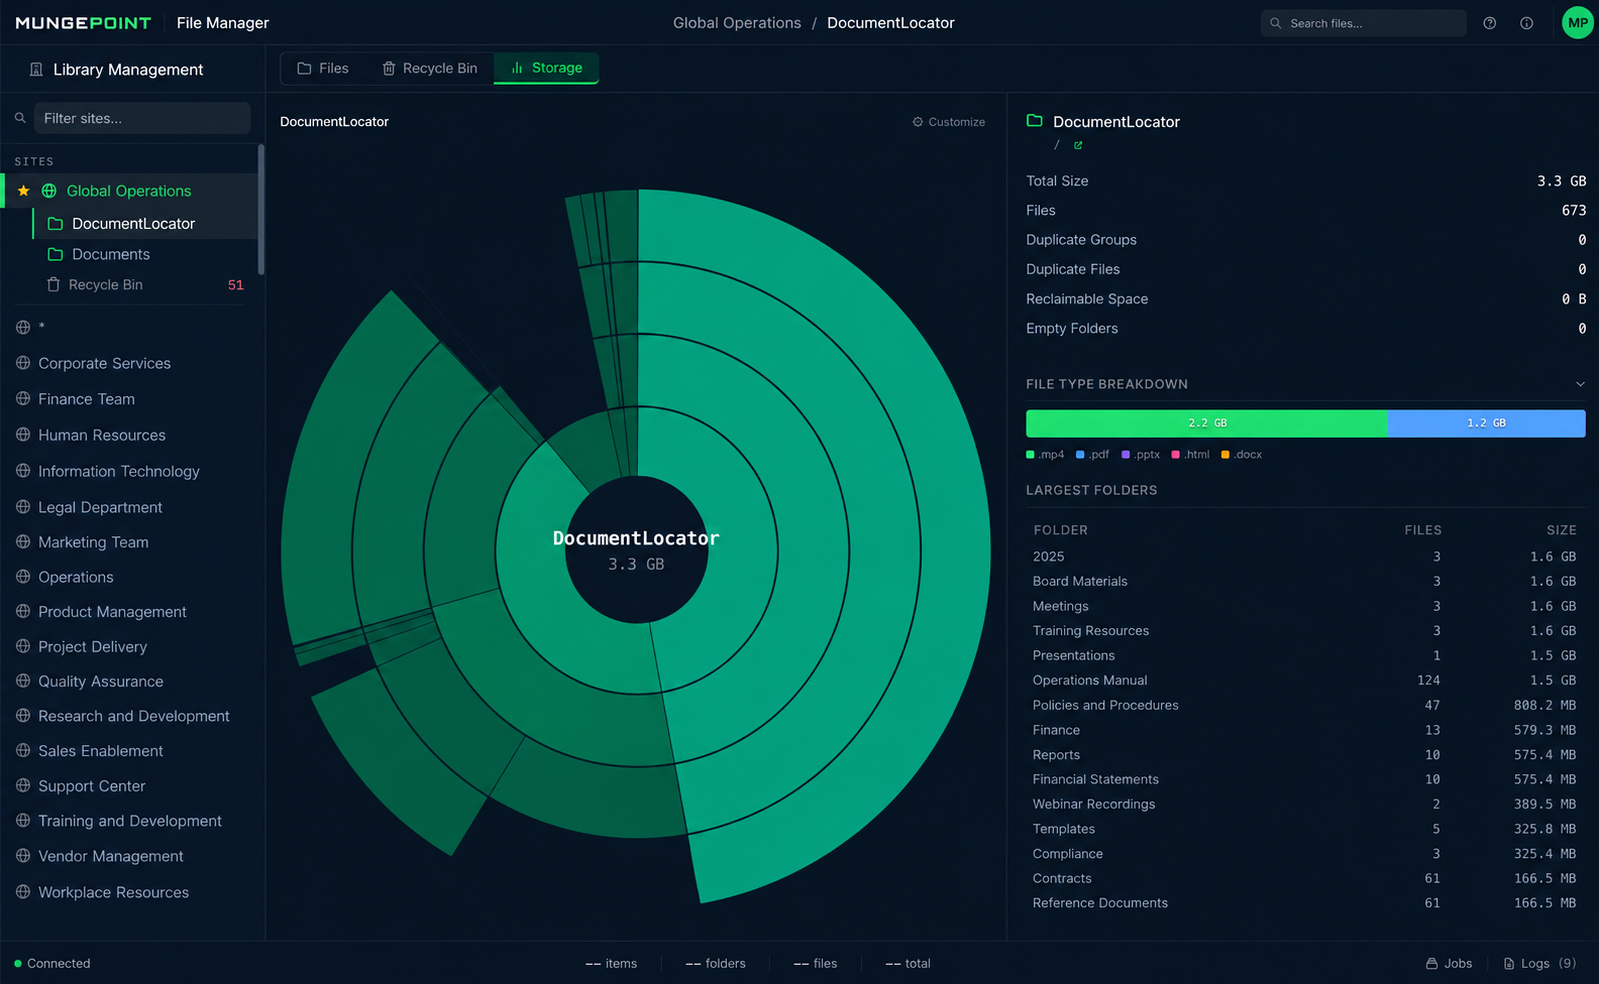Open the Workplace Resources site
The image size is (1599, 984).
point(113,892)
